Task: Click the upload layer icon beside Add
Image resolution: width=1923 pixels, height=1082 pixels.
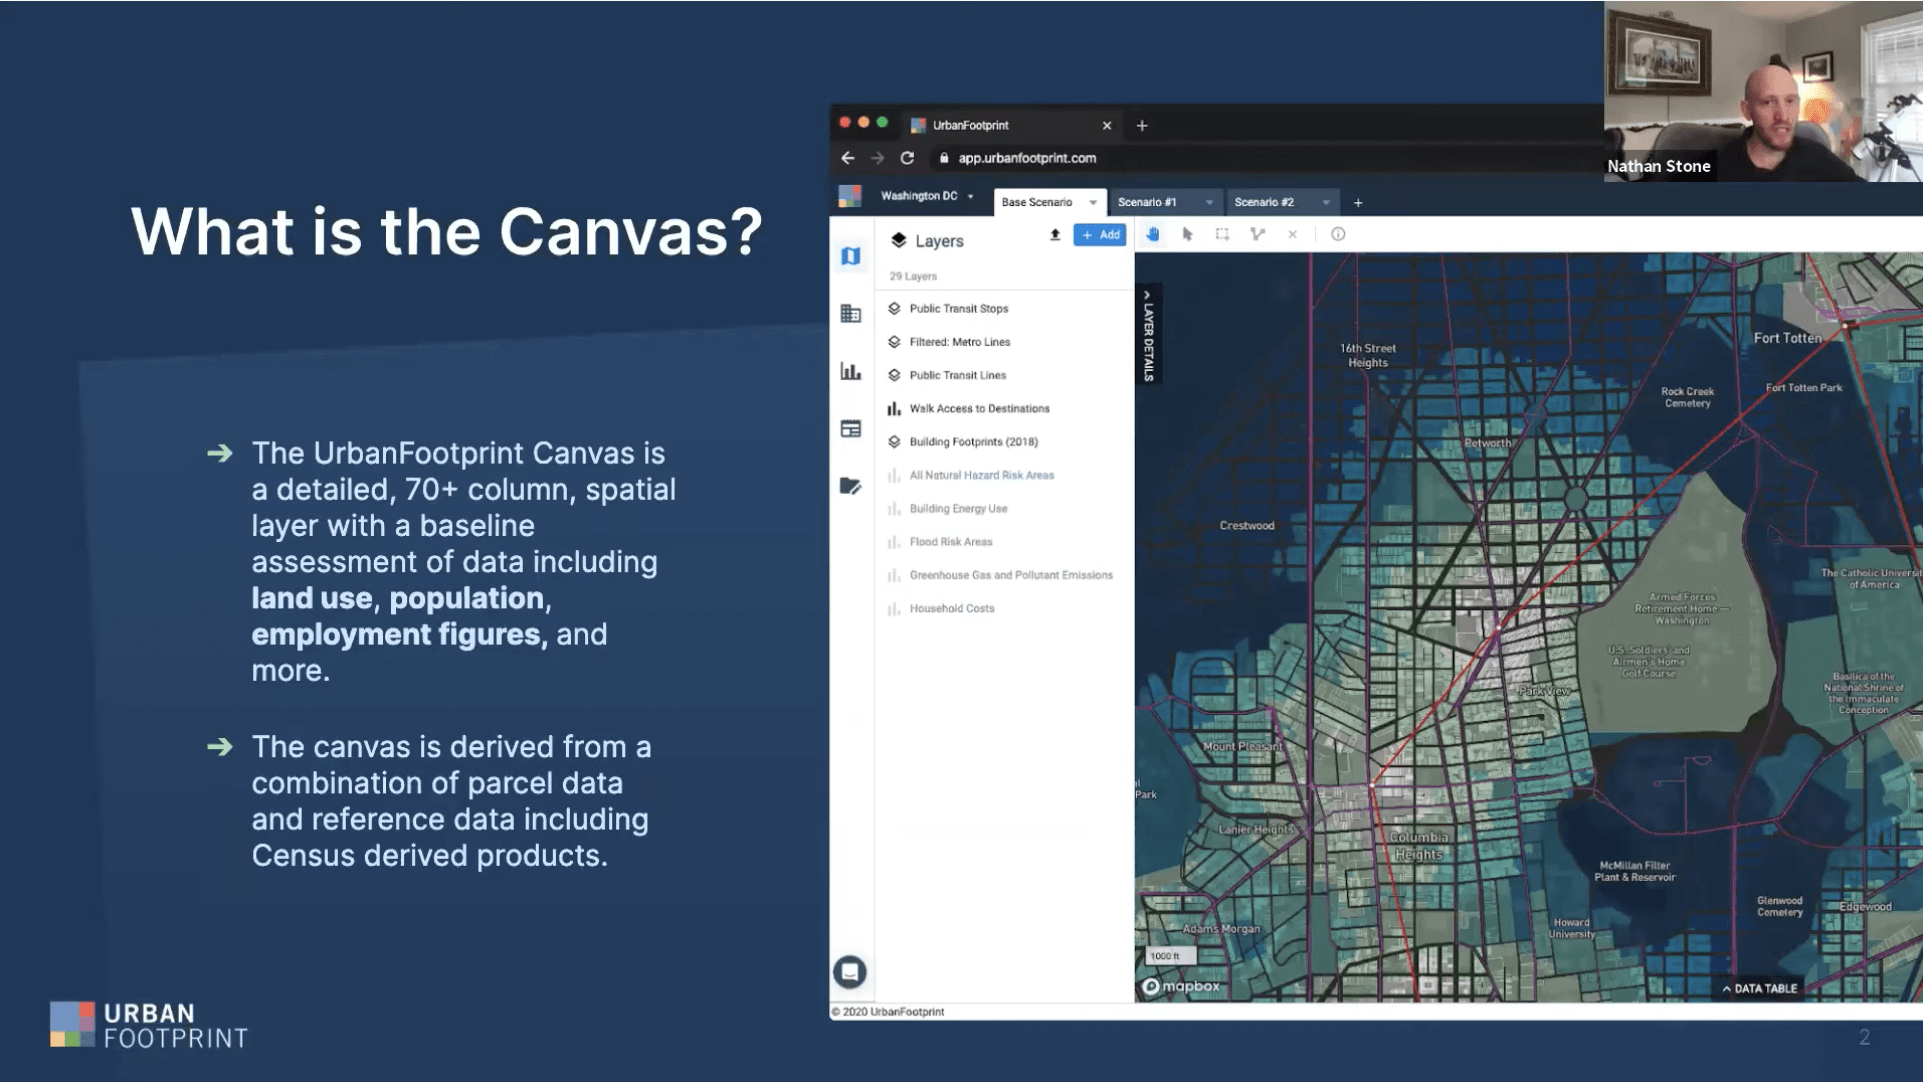Action: point(1055,235)
